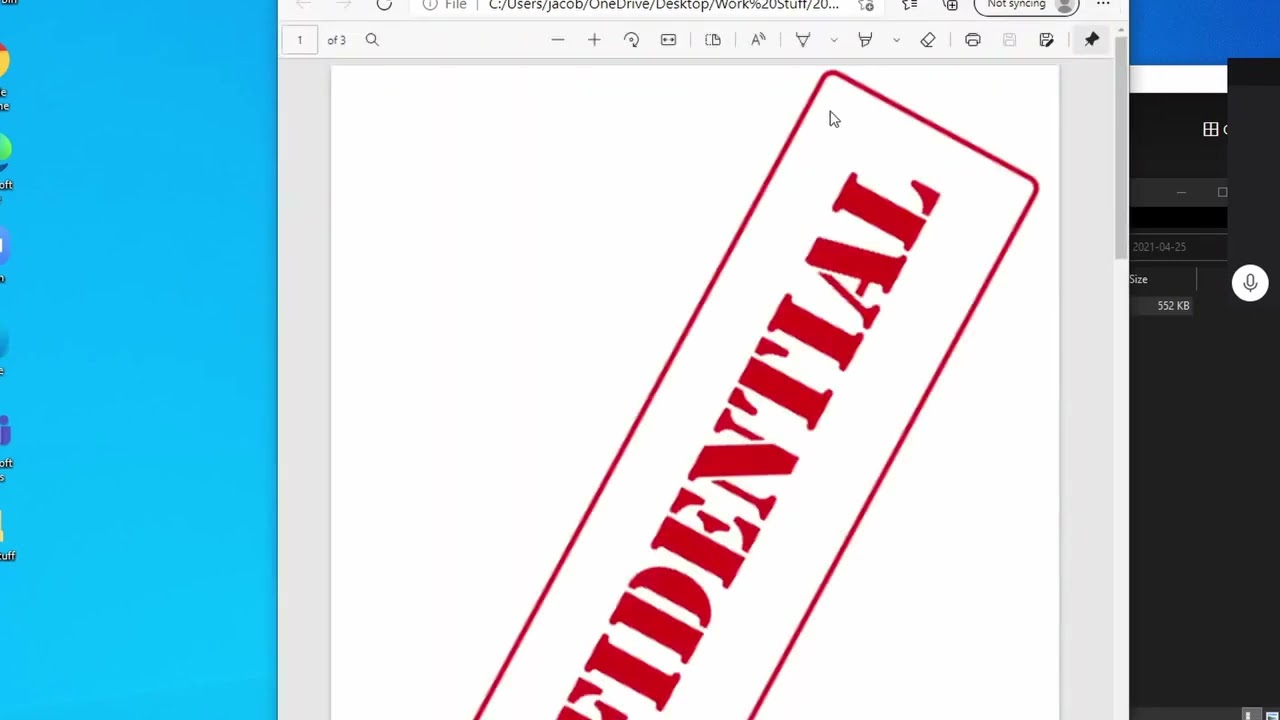Switch to the page view layout
Image resolution: width=1280 pixels, height=720 pixels.
tap(713, 40)
